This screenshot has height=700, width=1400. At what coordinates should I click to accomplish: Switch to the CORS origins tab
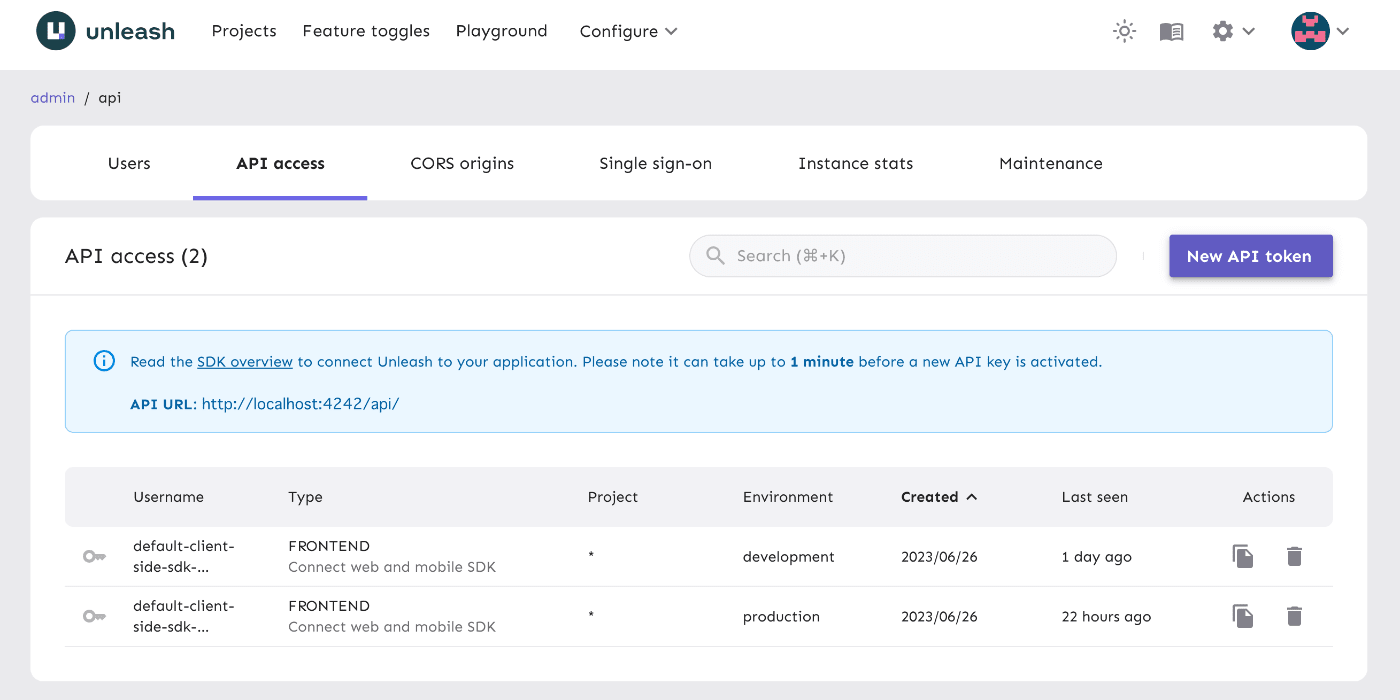pyautogui.click(x=461, y=163)
